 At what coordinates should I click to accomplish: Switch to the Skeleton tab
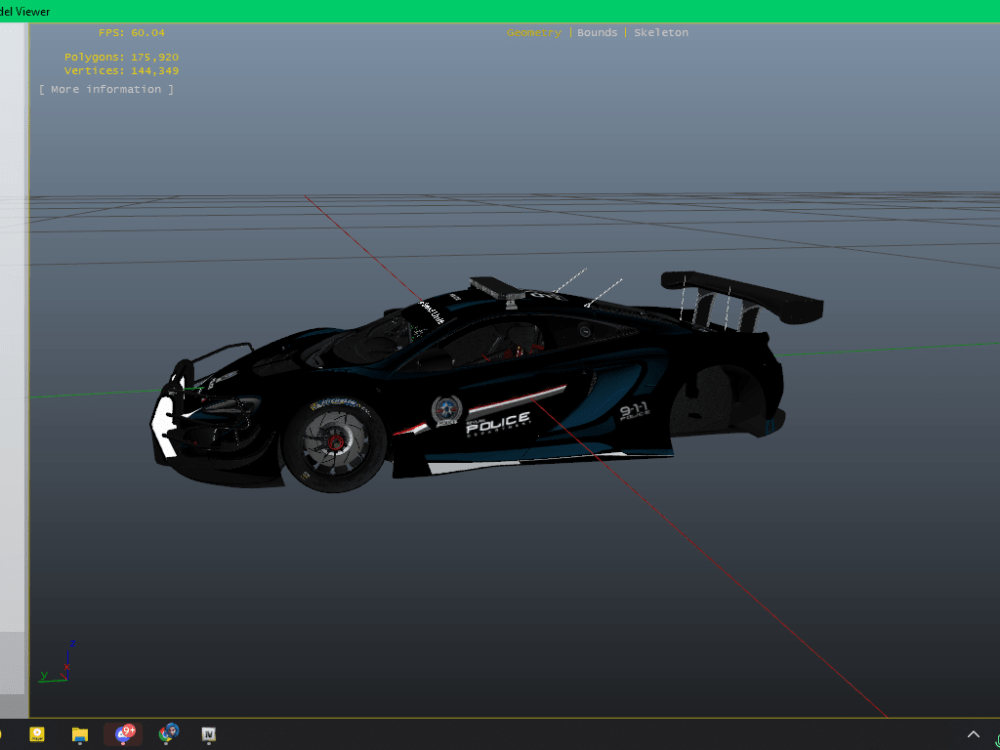coord(661,32)
